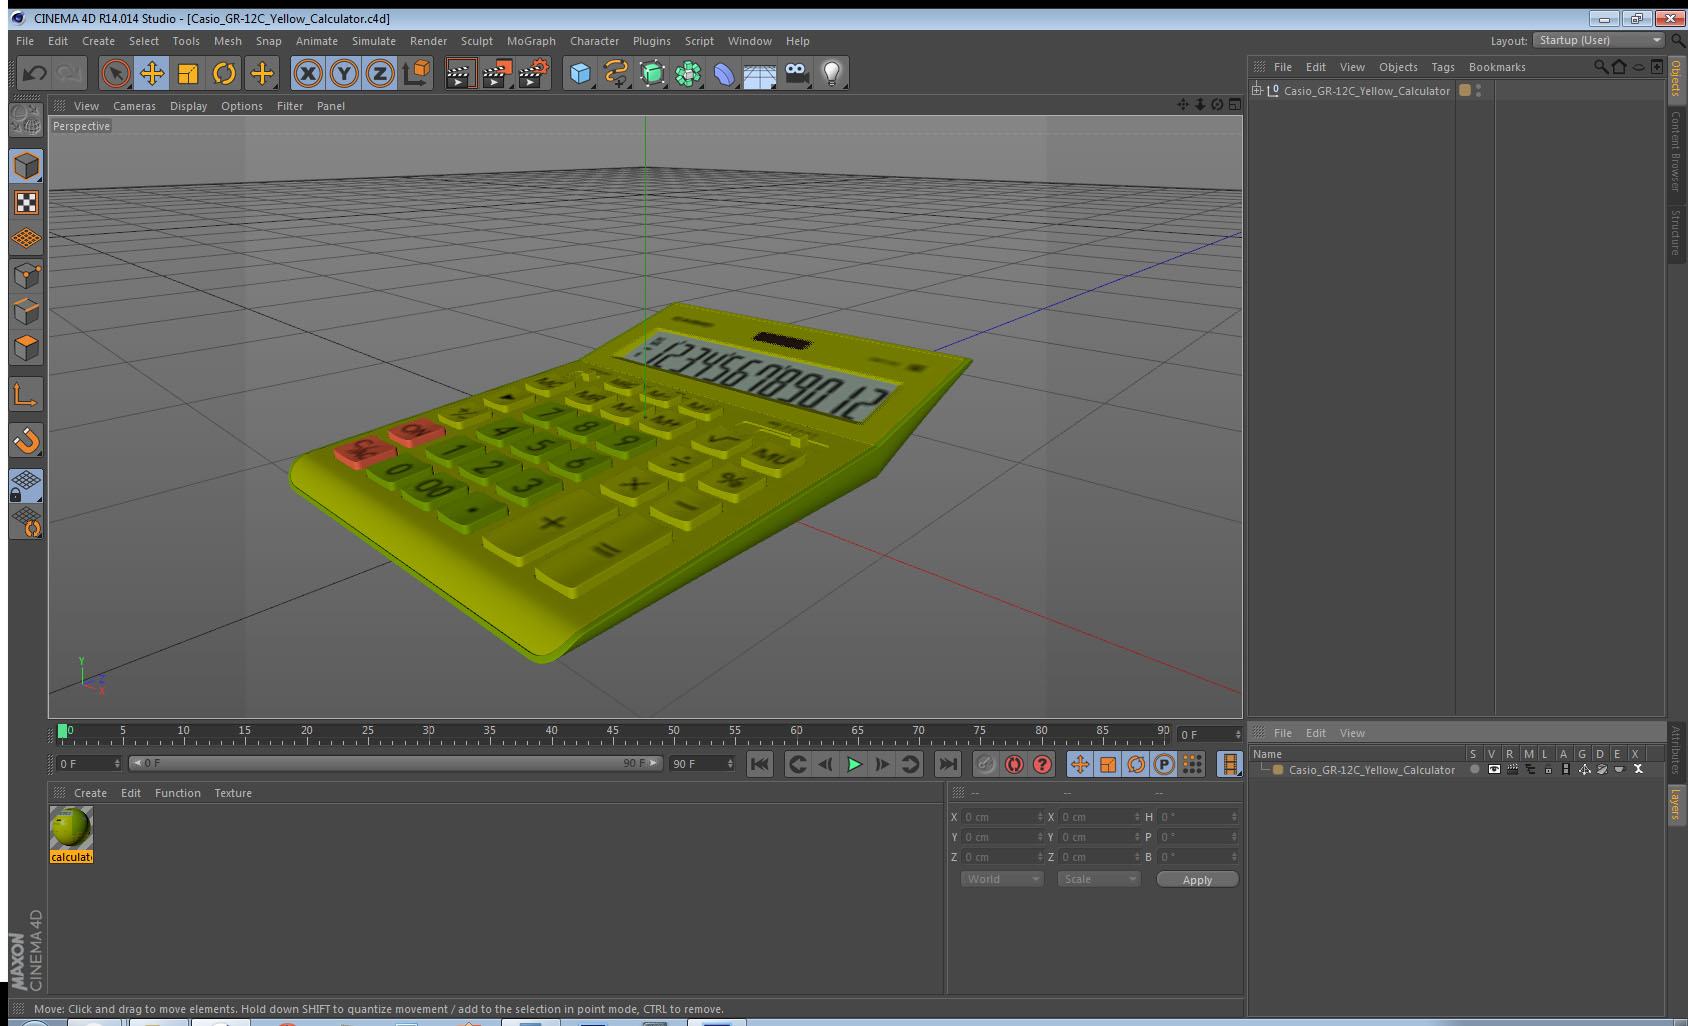Toggle Z axis lock

(380, 73)
